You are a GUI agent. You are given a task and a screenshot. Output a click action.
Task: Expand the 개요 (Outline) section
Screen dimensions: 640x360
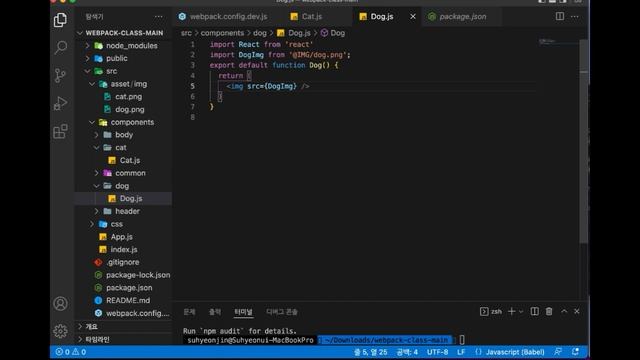click(123, 327)
